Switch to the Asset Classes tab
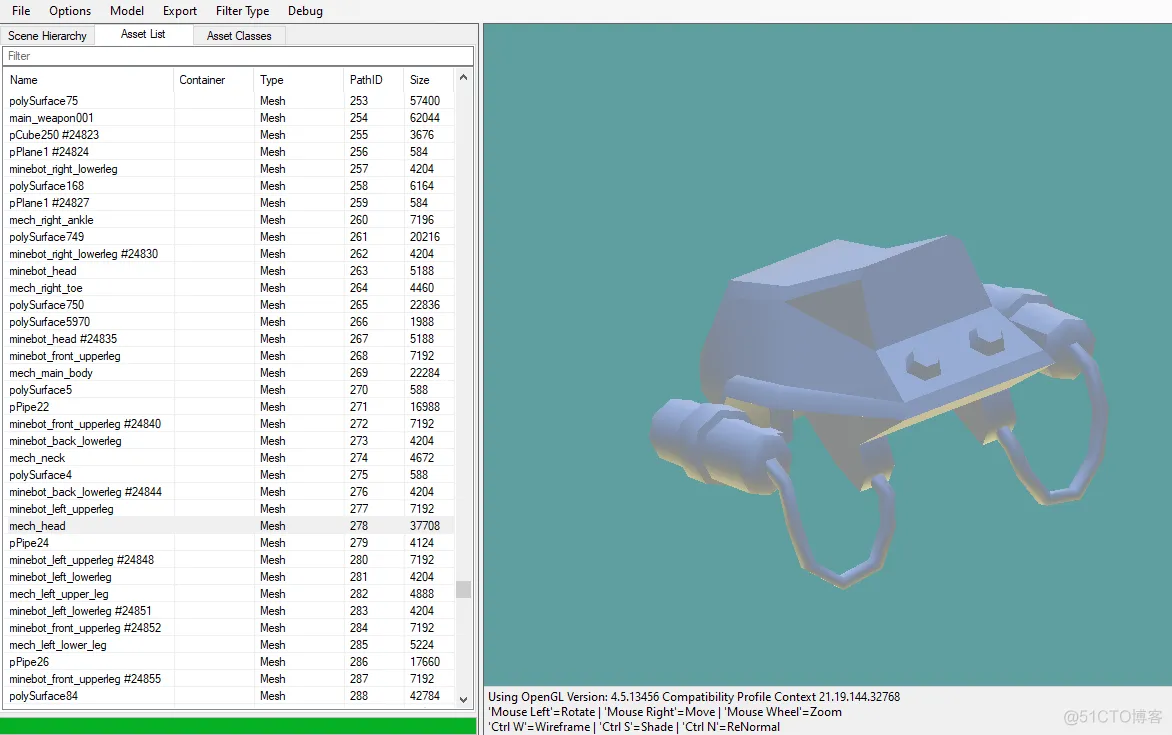The width and height of the screenshot is (1172, 735). coord(239,36)
